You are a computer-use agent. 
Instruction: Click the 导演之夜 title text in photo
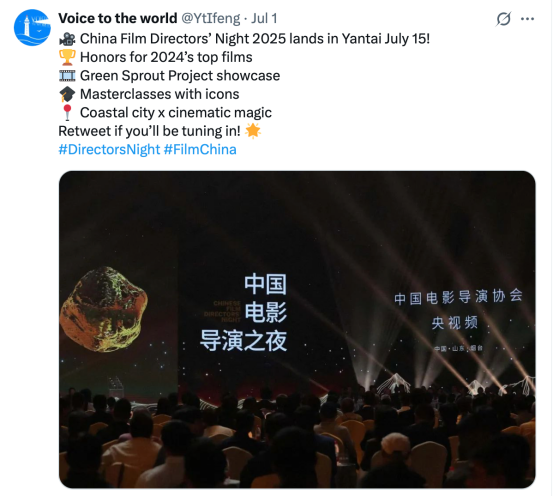point(243,341)
